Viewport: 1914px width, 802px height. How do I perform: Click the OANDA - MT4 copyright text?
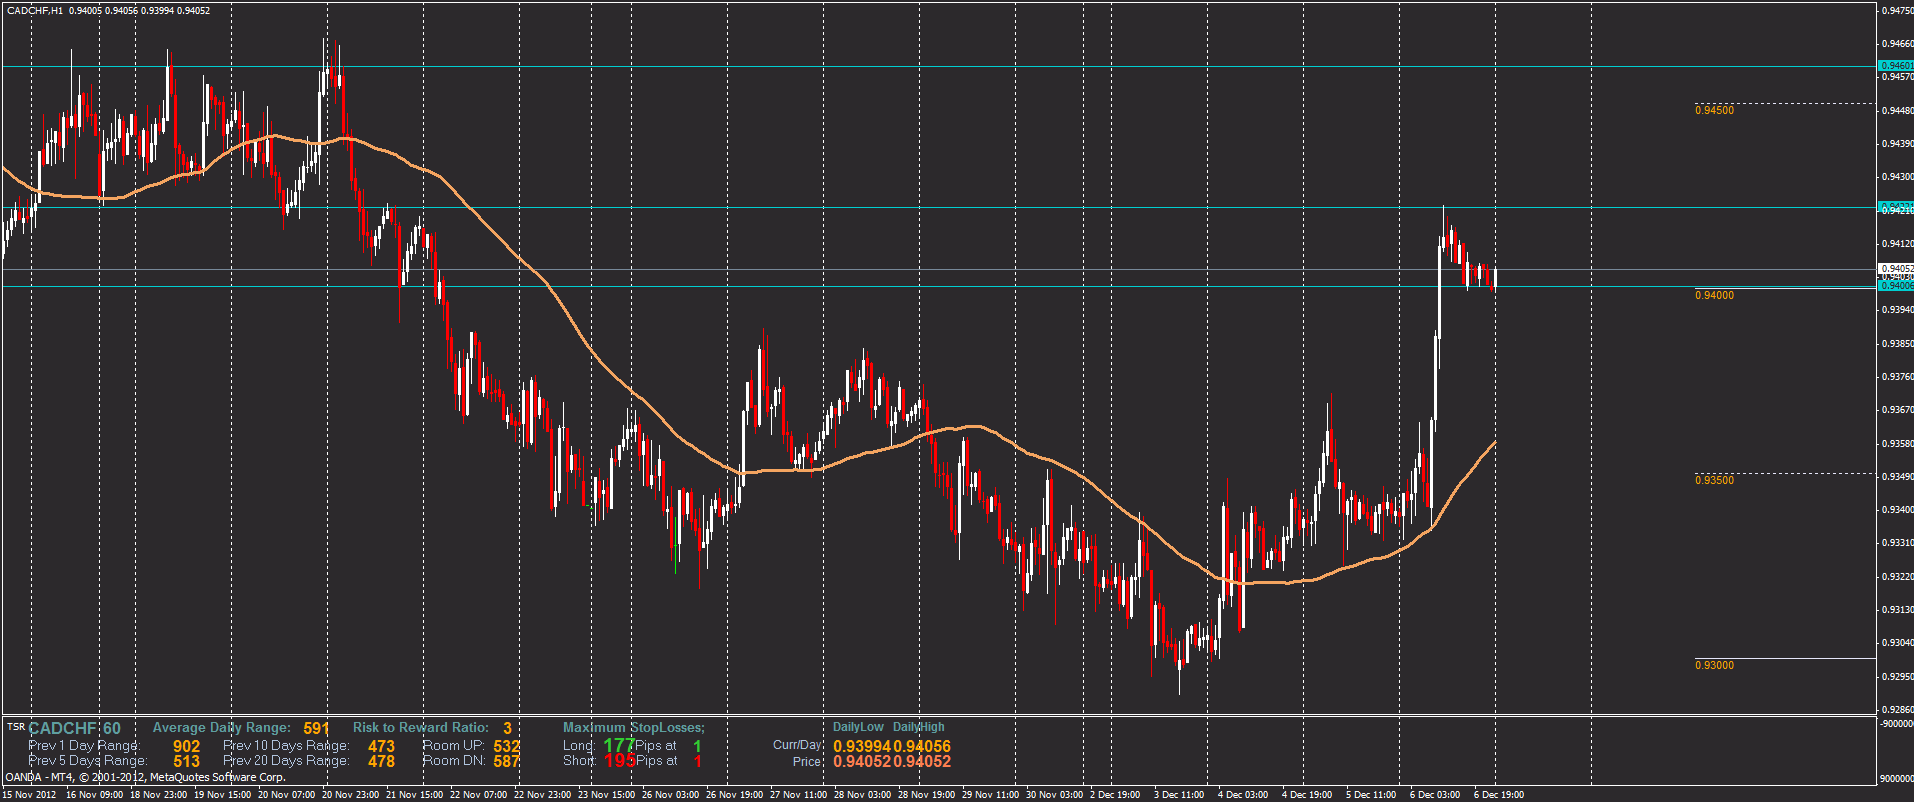(145, 777)
